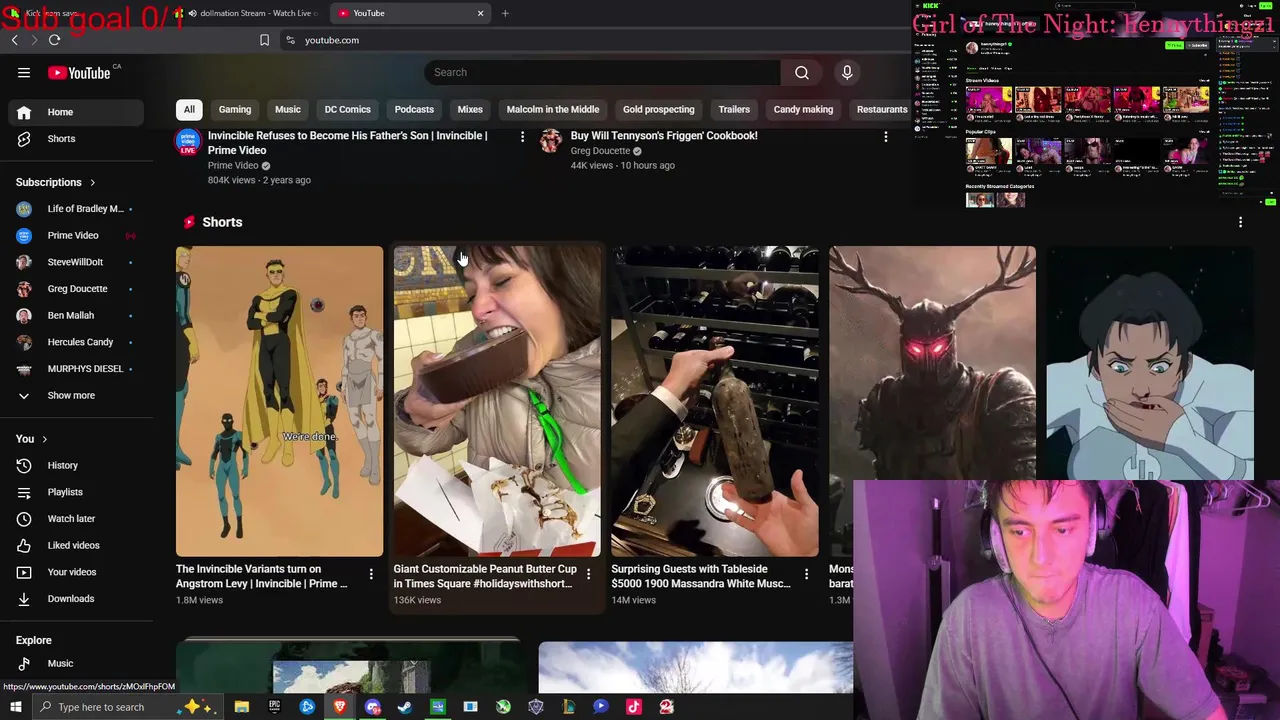Select the Mixes filter chip
Image resolution: width=1280 pixels, height=720 pixels.
(x=470, y=110)
